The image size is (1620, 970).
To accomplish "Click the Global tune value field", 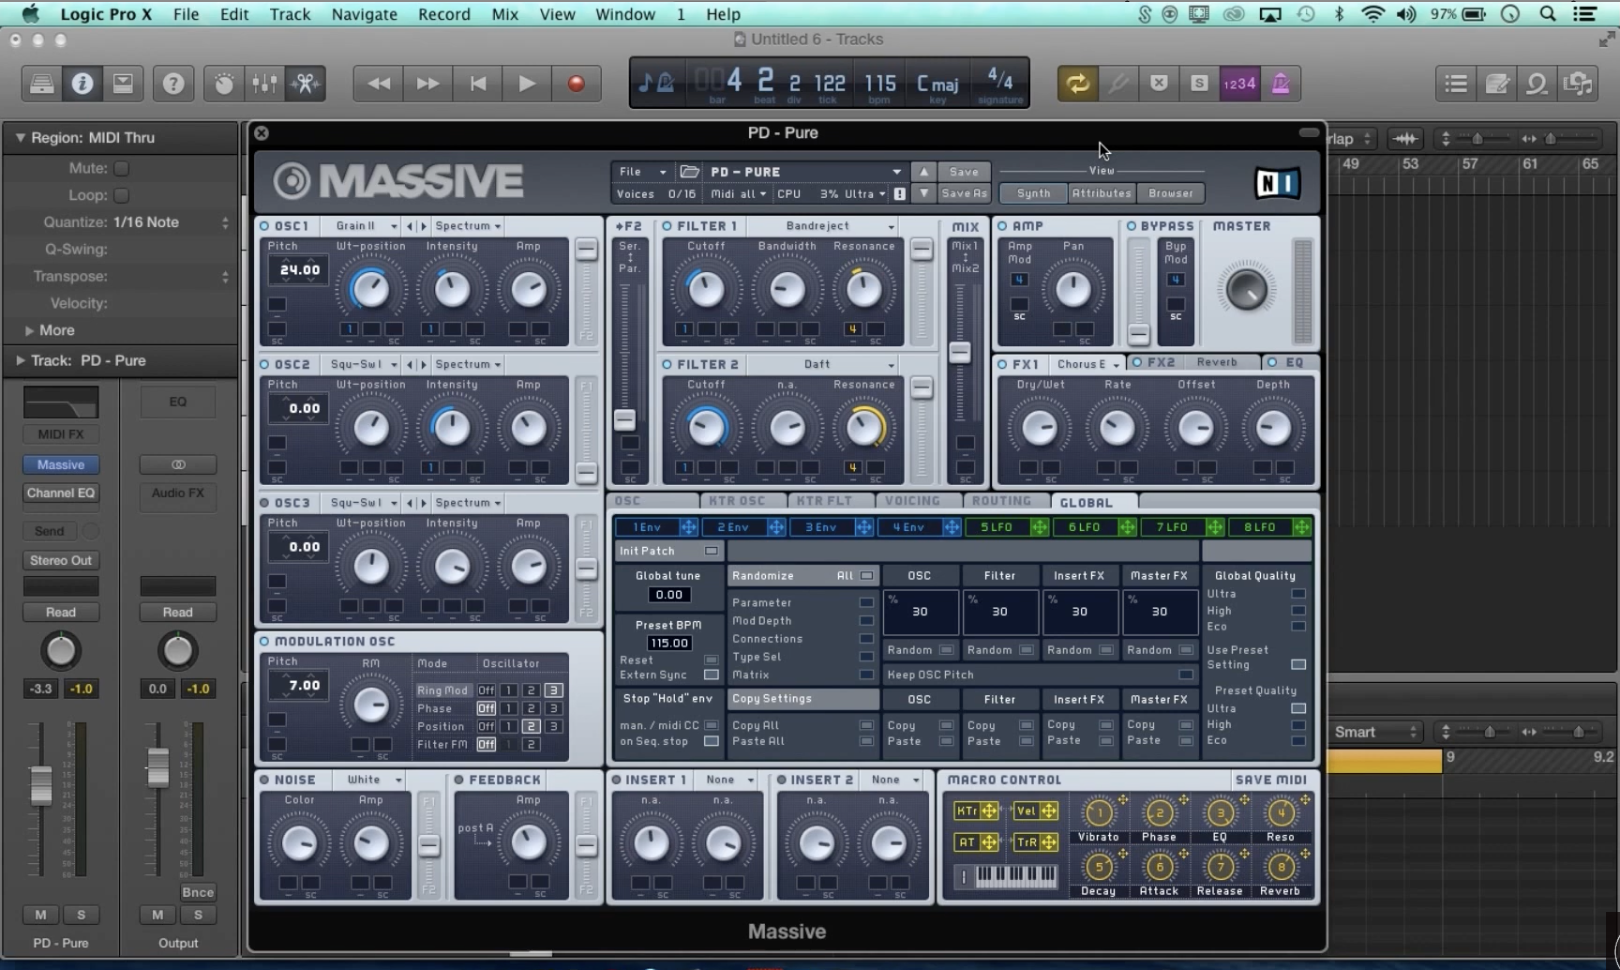I will coord(668,595).
